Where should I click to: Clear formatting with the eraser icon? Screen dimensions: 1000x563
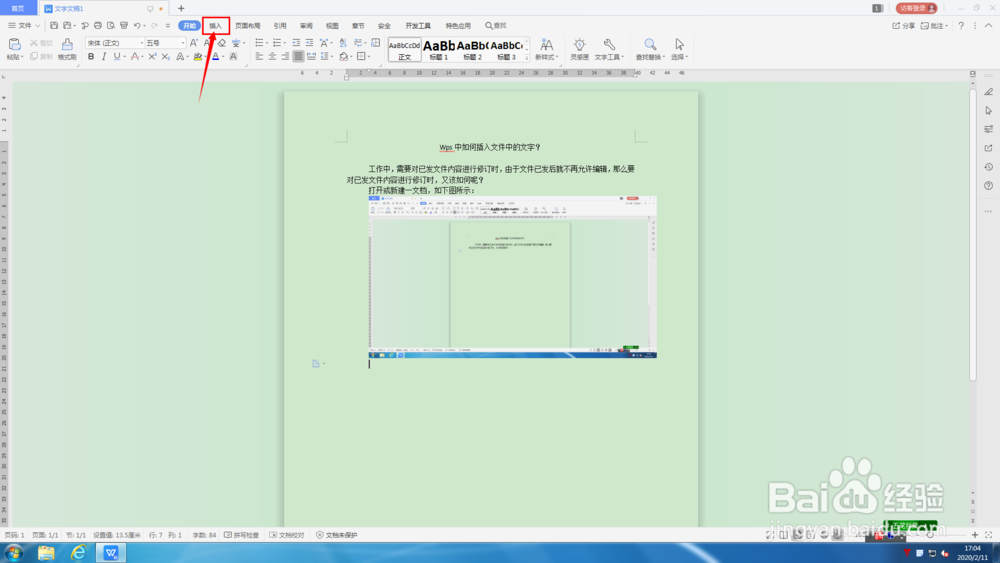pos(221,43)
